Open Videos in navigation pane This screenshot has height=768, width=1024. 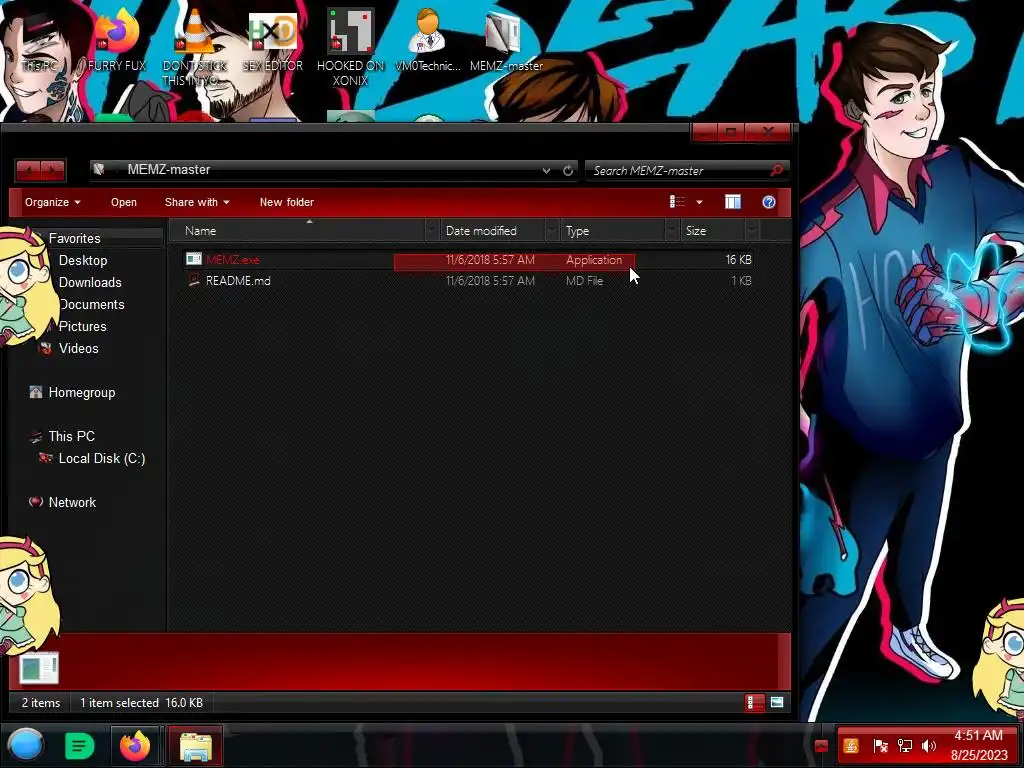click(x=78, y=348)
